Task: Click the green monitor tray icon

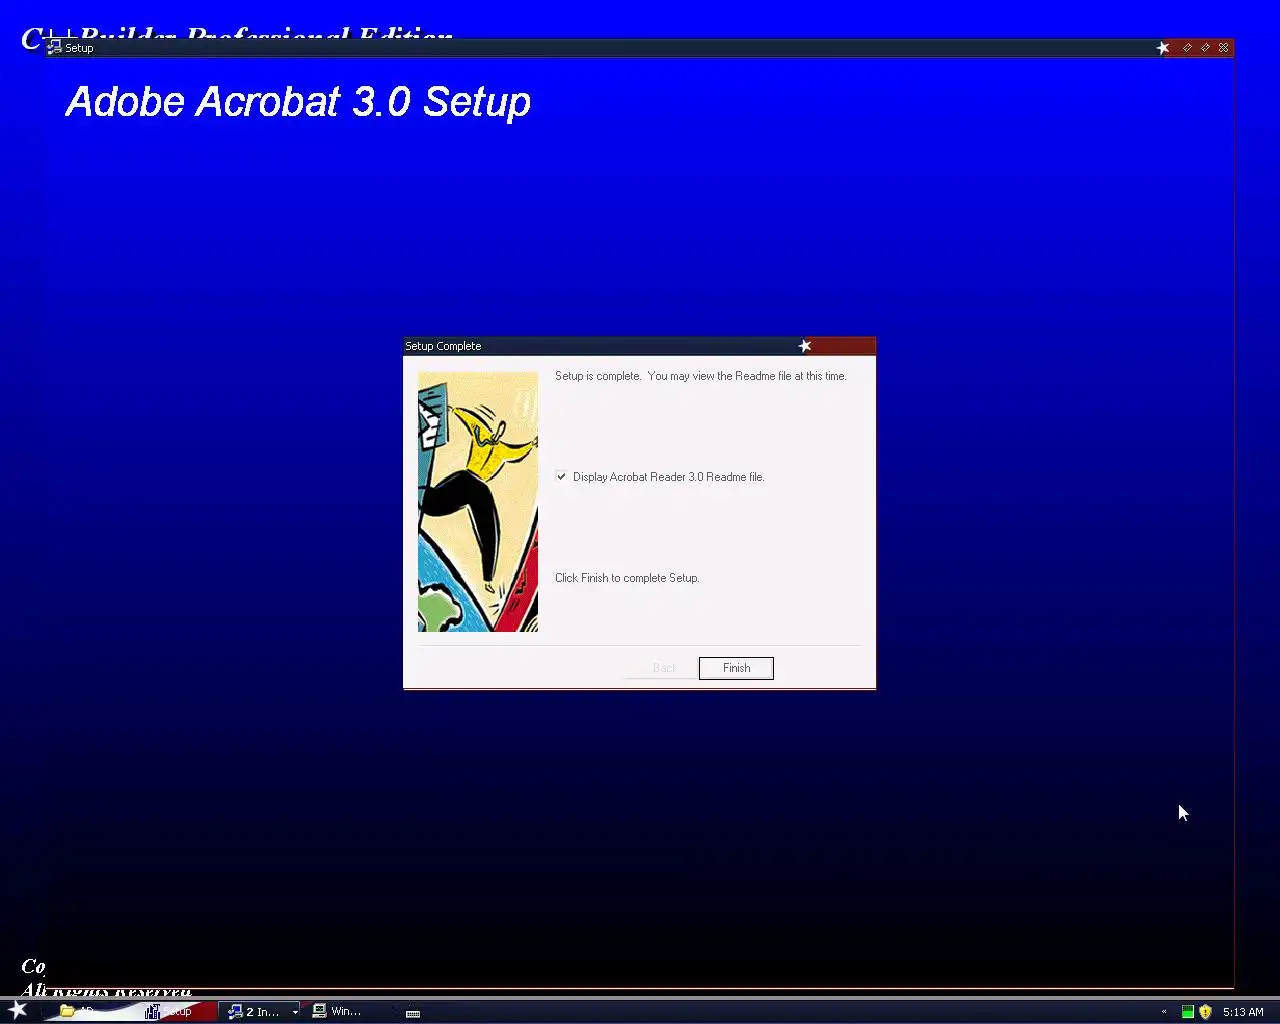Action: [x=1187, y=1012]
